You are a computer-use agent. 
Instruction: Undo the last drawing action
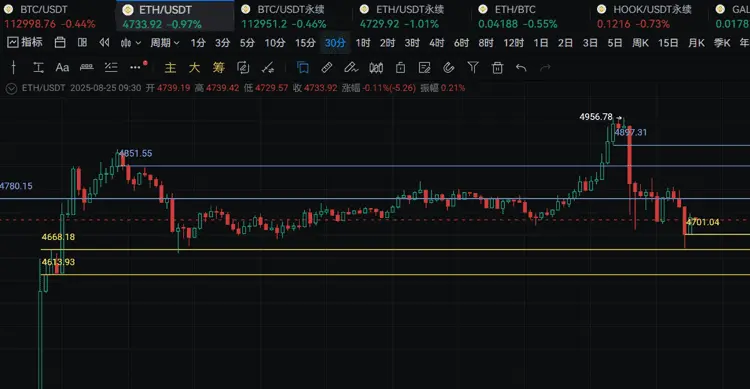(521, 67)
